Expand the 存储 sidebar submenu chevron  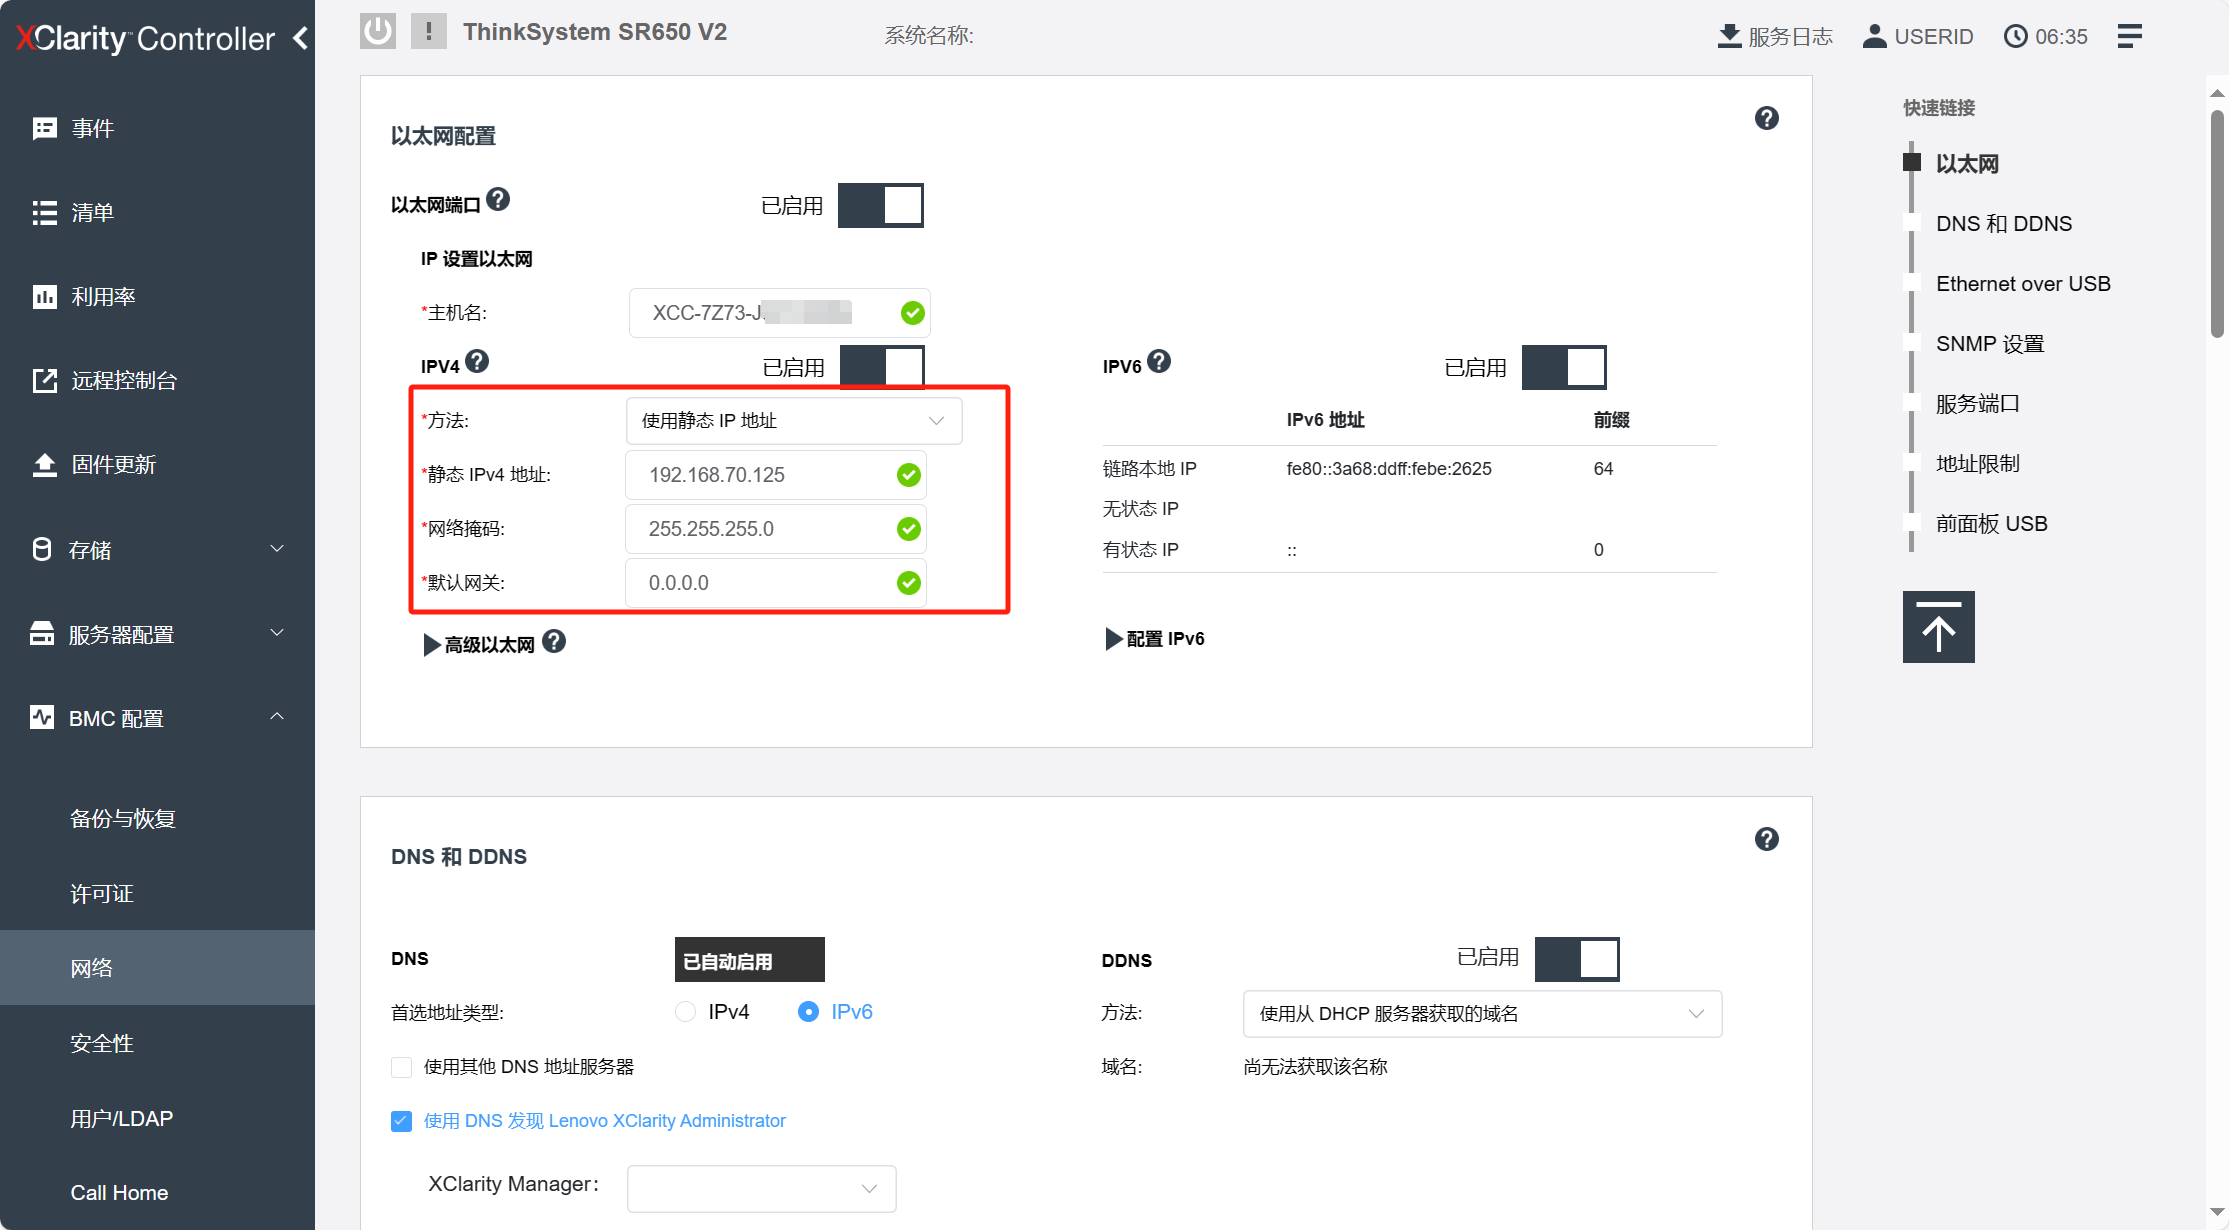pos(277,548)
